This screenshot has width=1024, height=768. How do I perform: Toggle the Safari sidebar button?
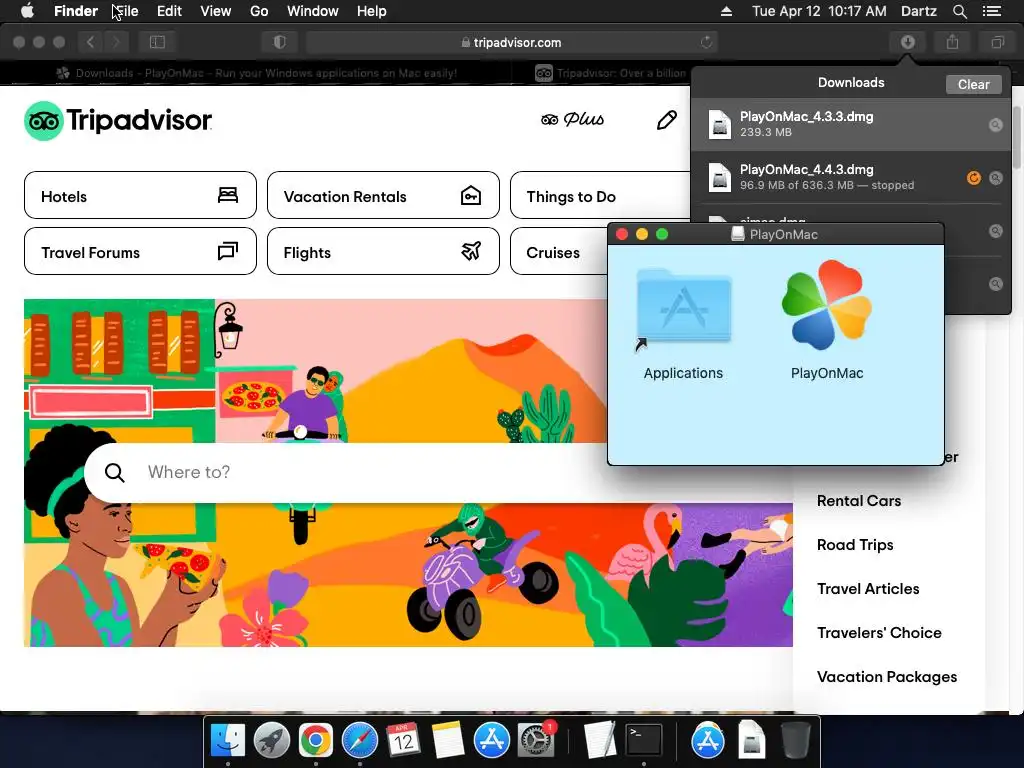157,42
